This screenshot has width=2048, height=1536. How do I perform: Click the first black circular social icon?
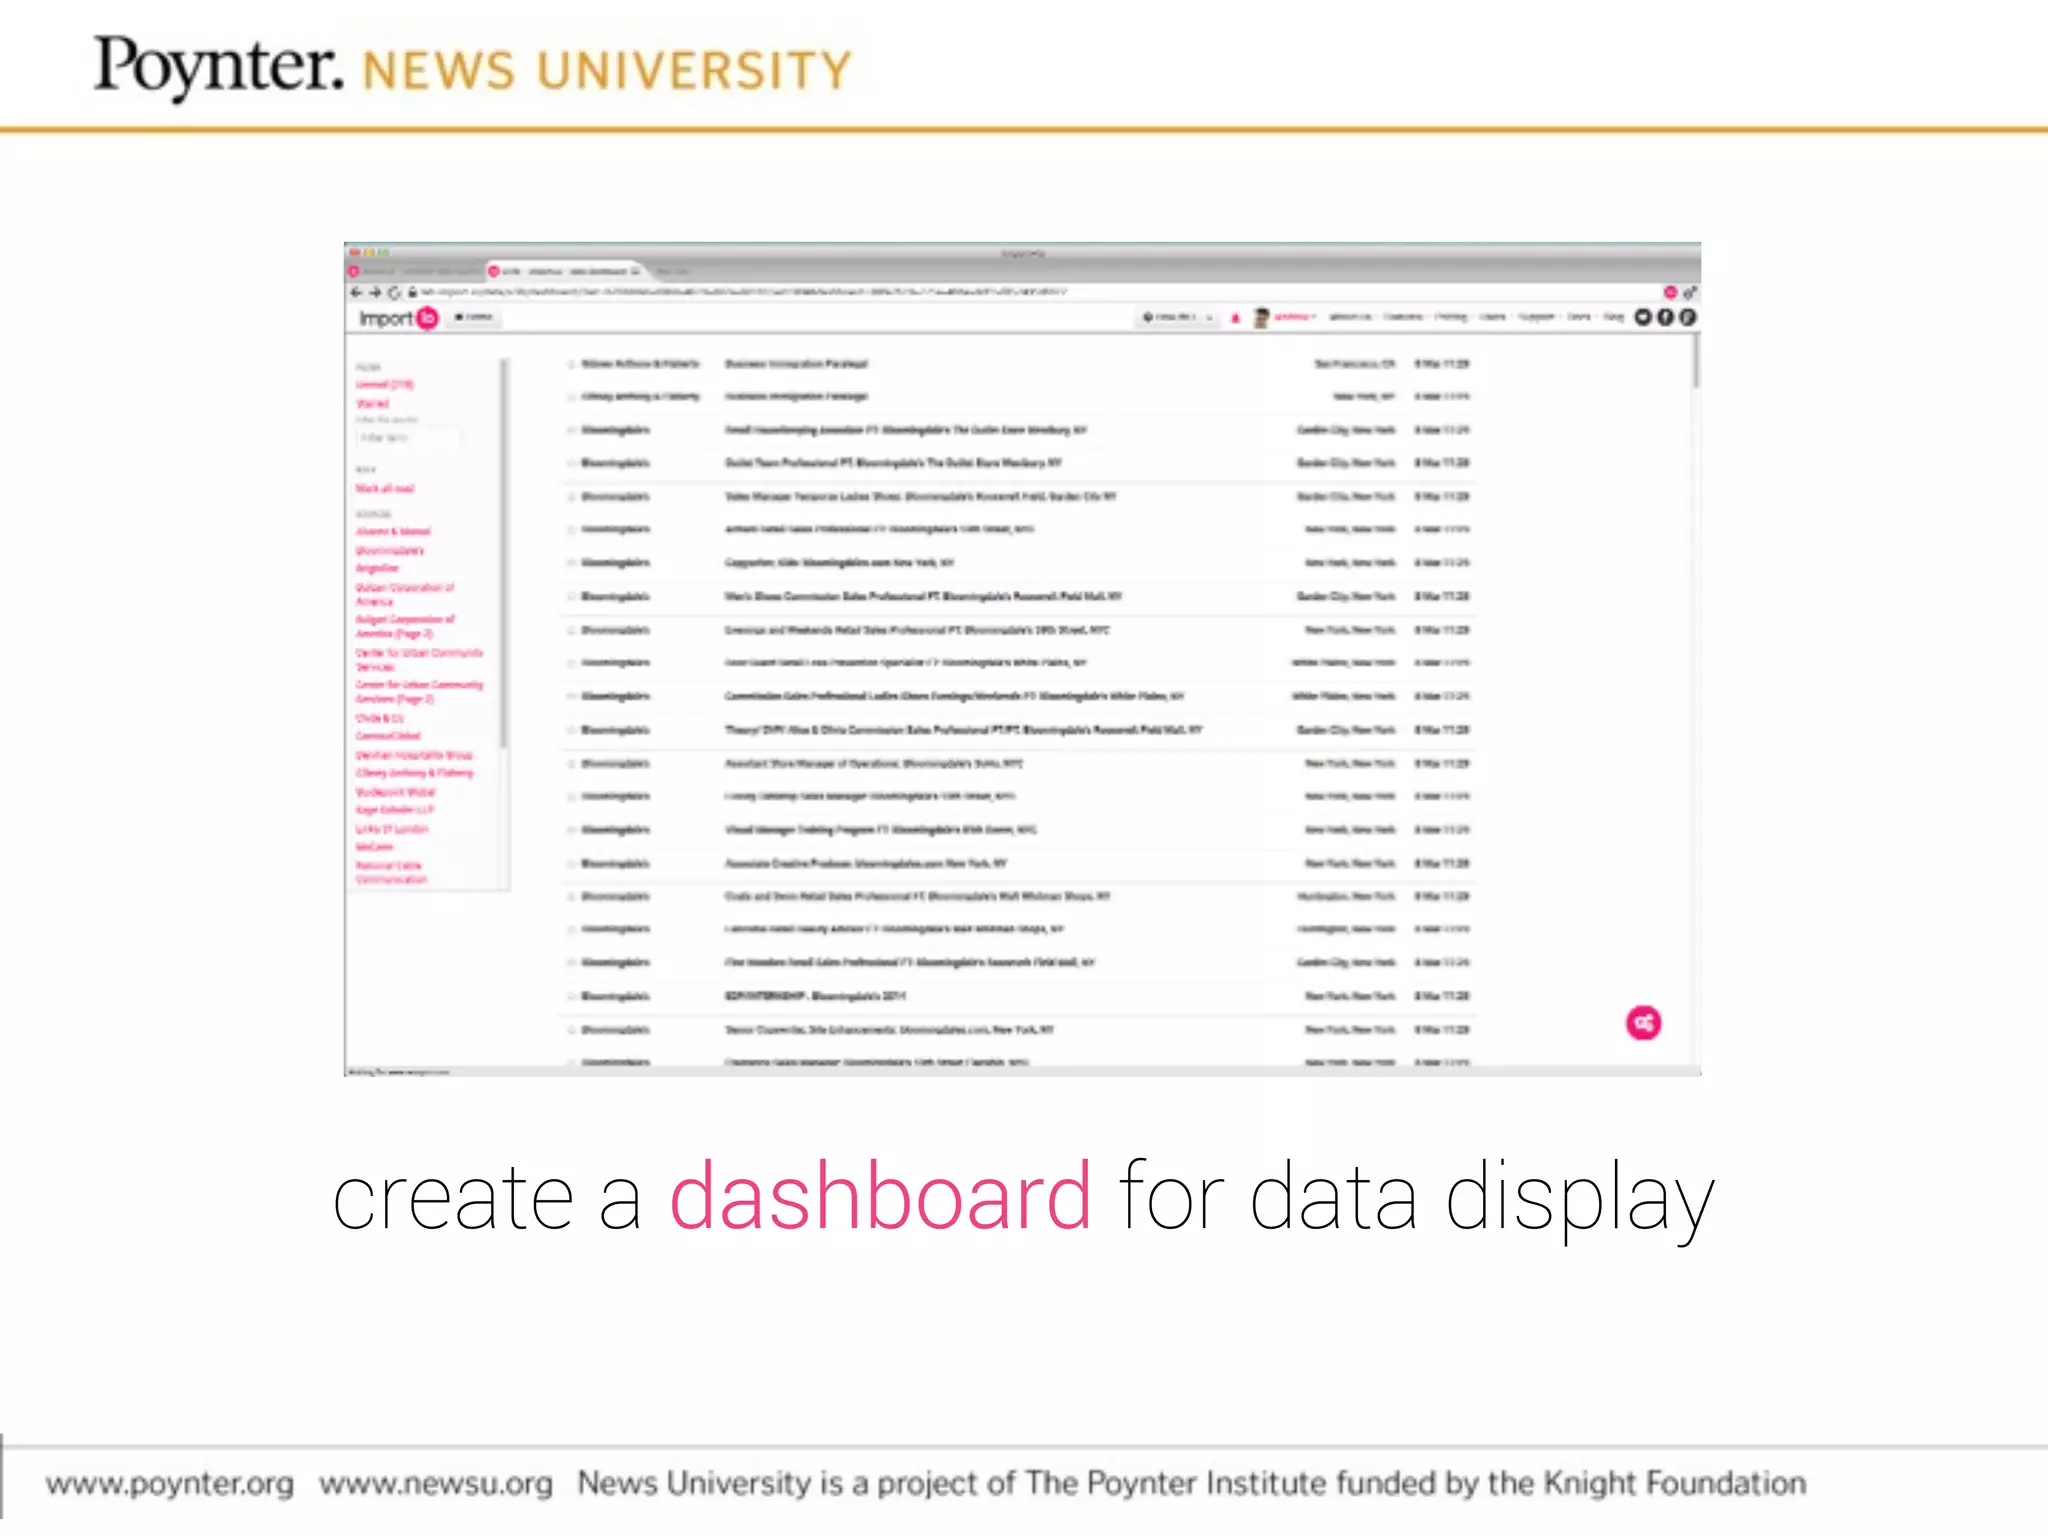[1643, 317]
